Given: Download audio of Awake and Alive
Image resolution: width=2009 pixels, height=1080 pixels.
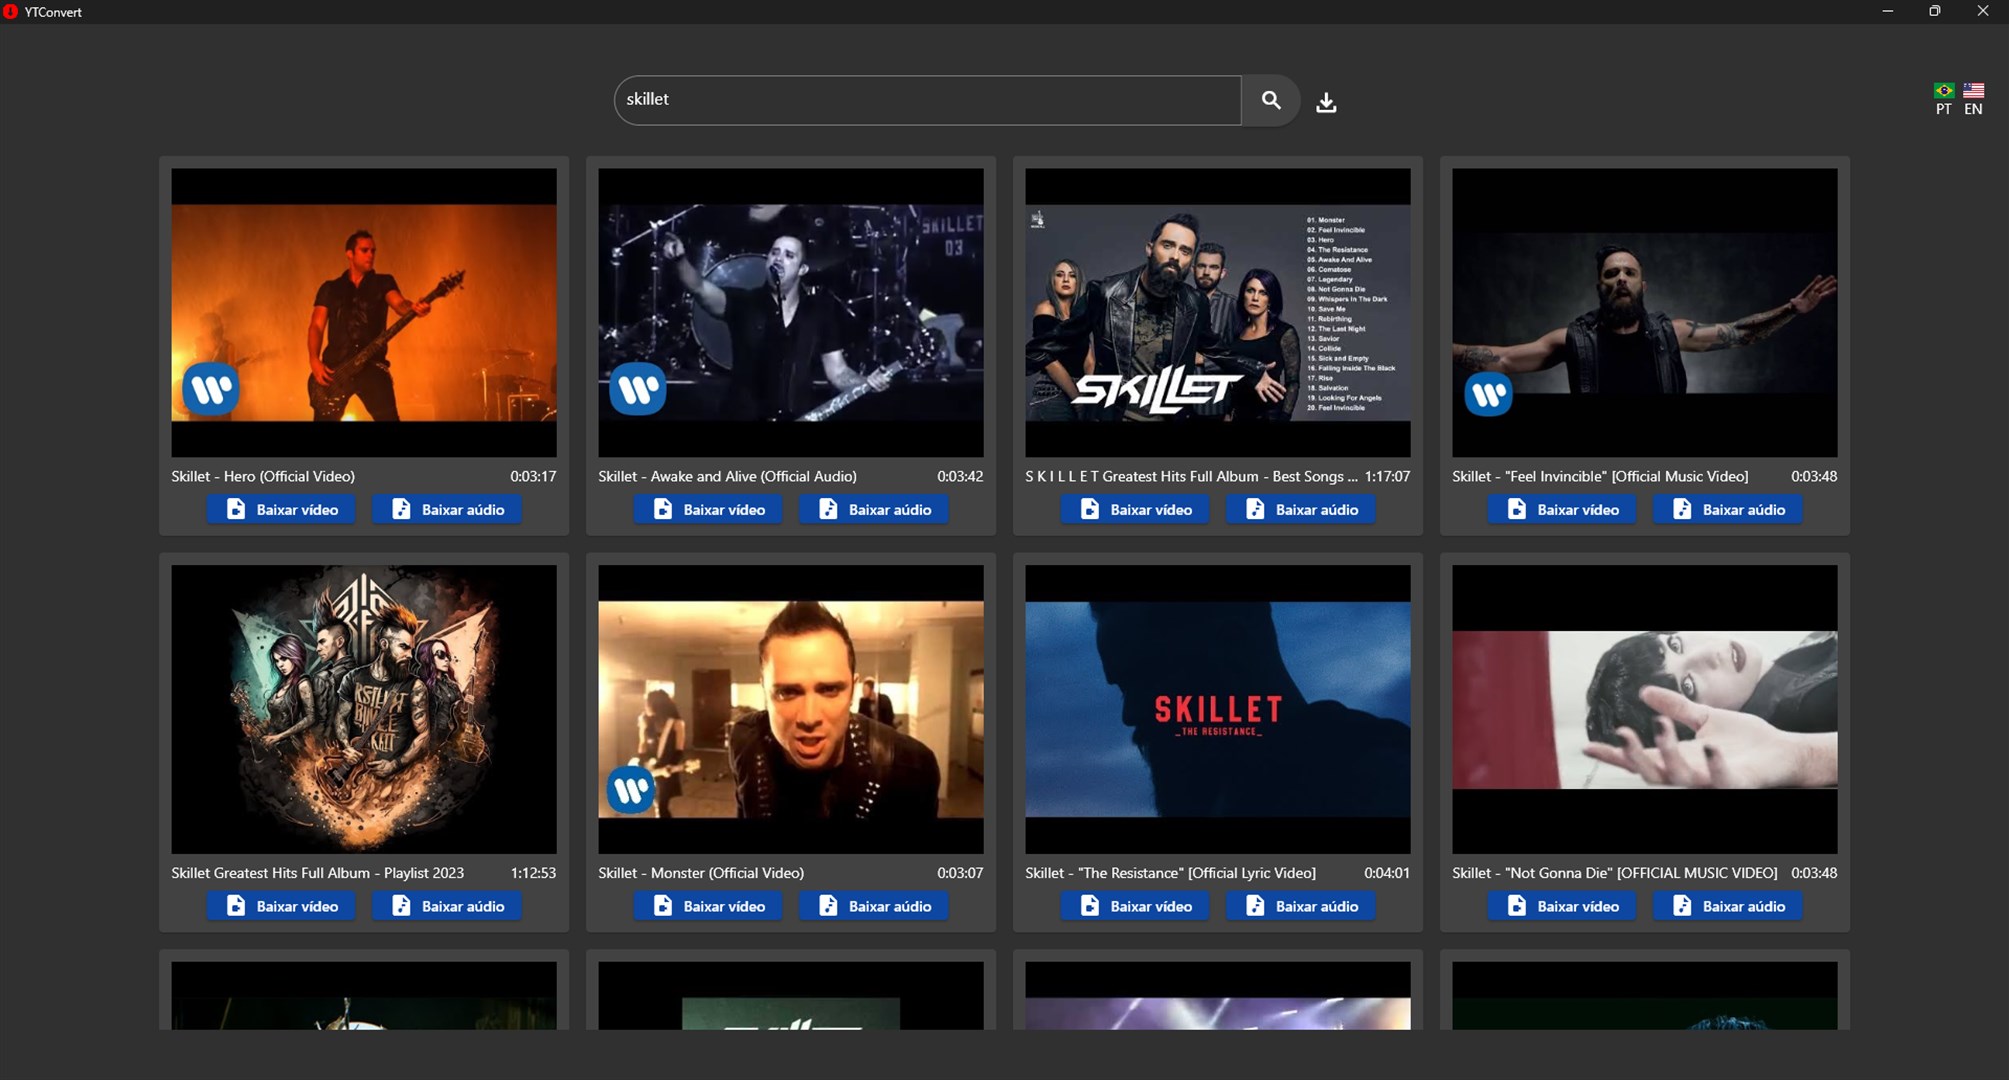Looking at the screenshot, I should [x=874, y=510].
